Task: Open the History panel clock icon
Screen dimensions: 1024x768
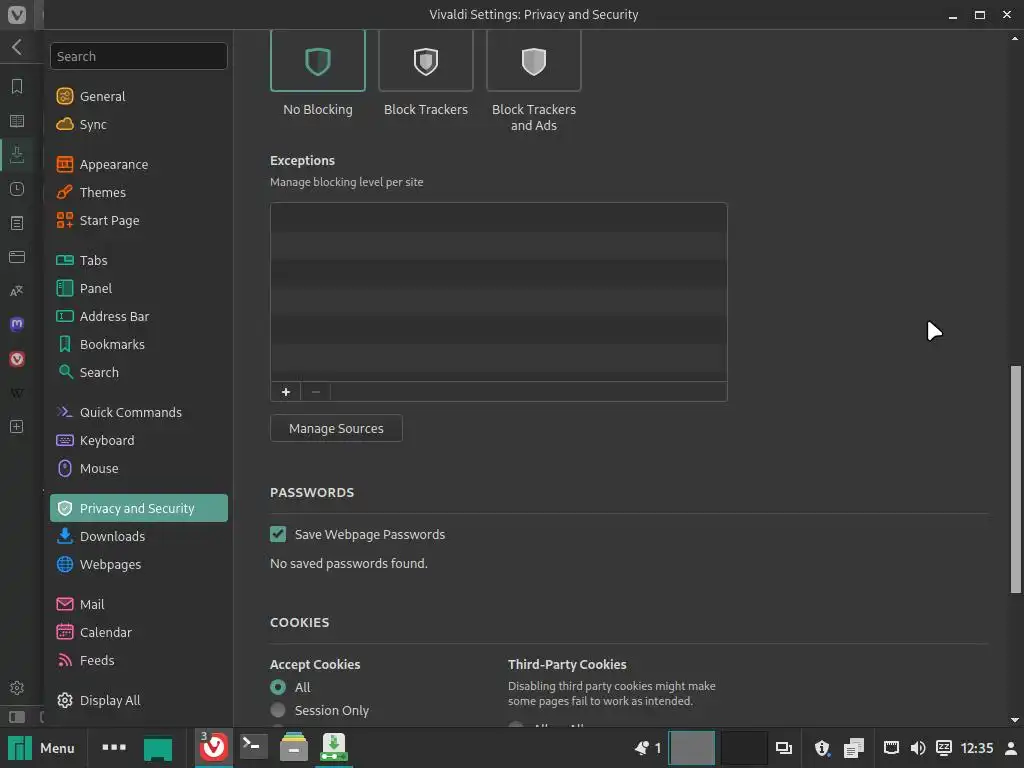Action: point(17,189)
